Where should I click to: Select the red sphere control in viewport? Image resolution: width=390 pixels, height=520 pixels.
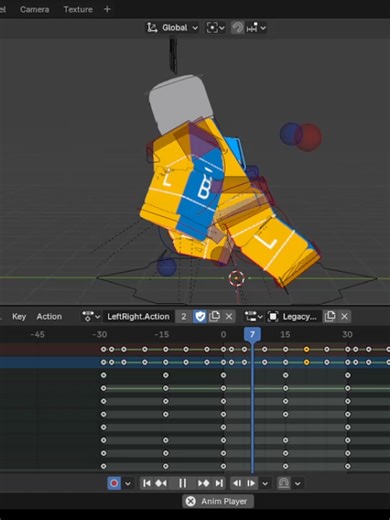310,137
